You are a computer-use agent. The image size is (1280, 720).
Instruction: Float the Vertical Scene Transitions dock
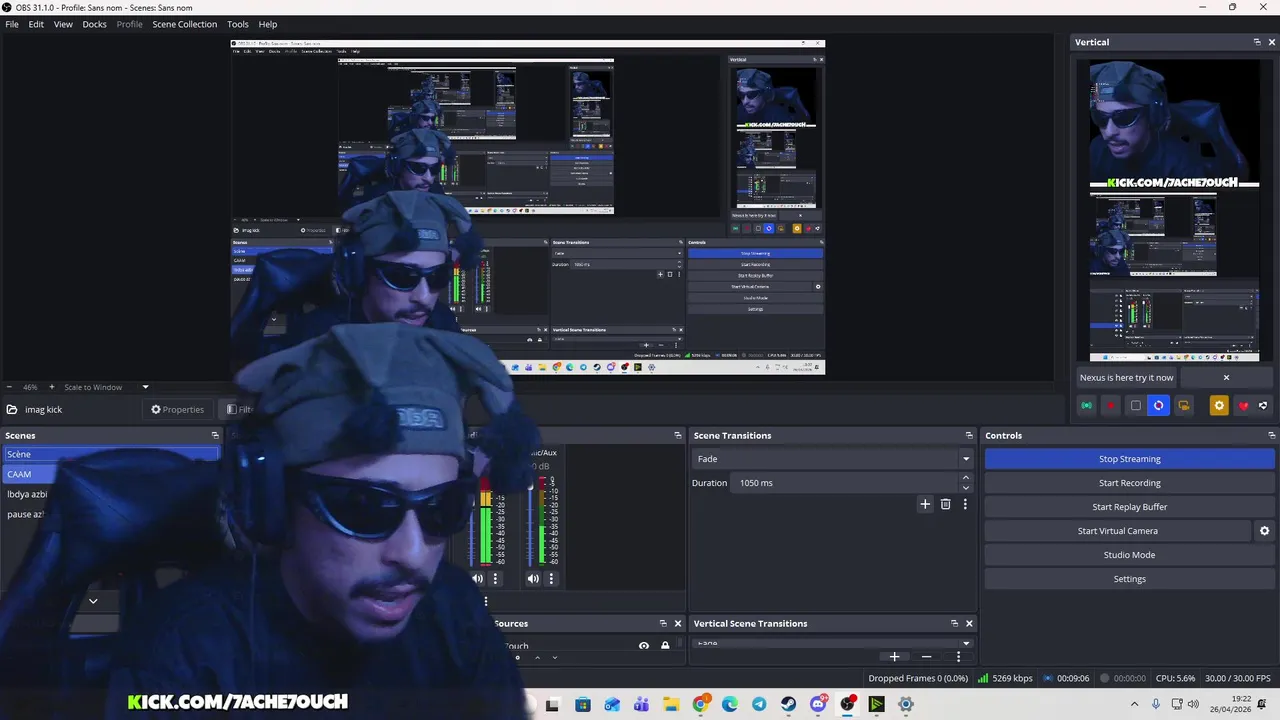[954, 623]
